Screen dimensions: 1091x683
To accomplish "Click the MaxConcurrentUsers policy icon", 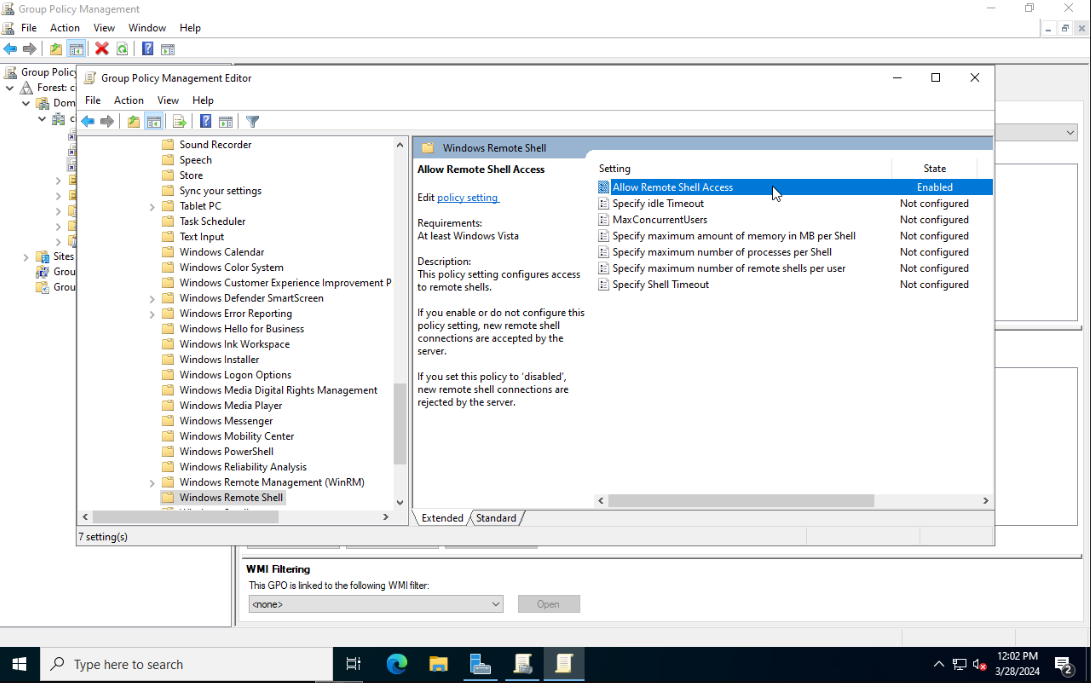I will (603, 220).
